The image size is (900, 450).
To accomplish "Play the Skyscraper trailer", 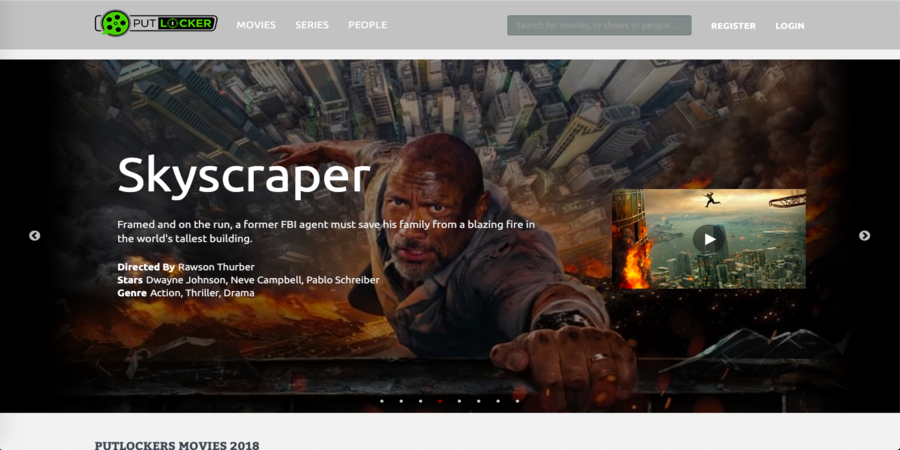I will (709, 239).
